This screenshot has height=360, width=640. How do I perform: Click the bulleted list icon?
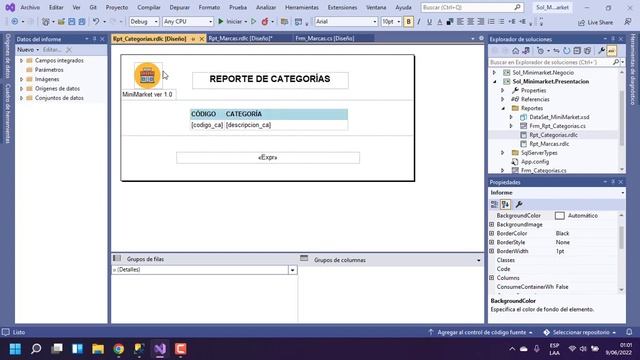click(x=502, y=22)
